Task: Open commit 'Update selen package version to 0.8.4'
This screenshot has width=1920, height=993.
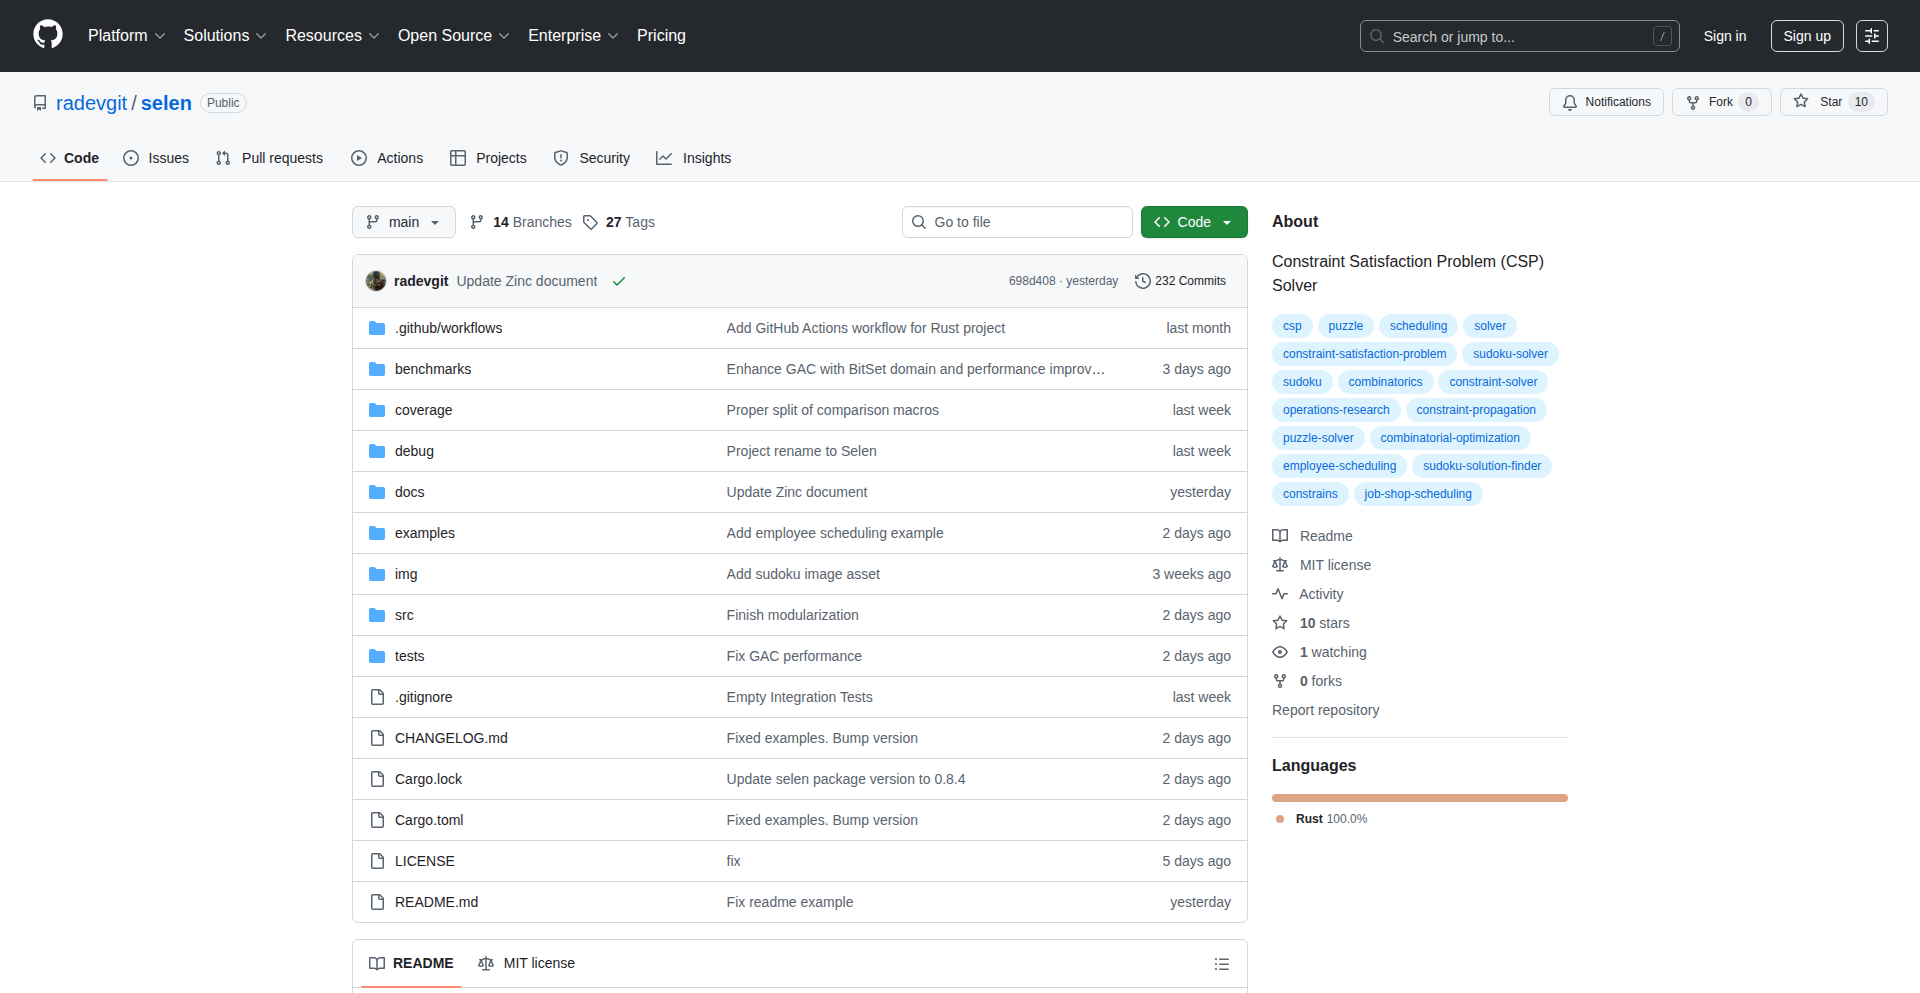Action: (845, 779)
